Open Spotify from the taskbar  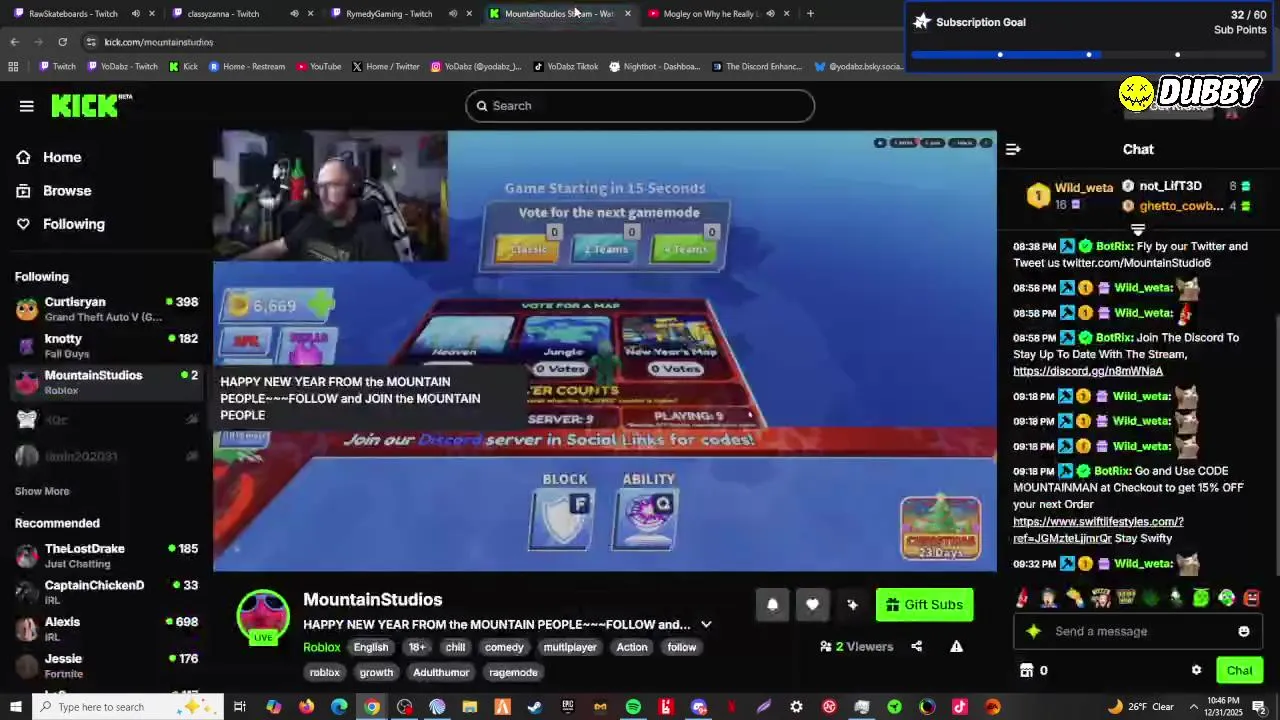pyautogui.click(x=633, y=707)
